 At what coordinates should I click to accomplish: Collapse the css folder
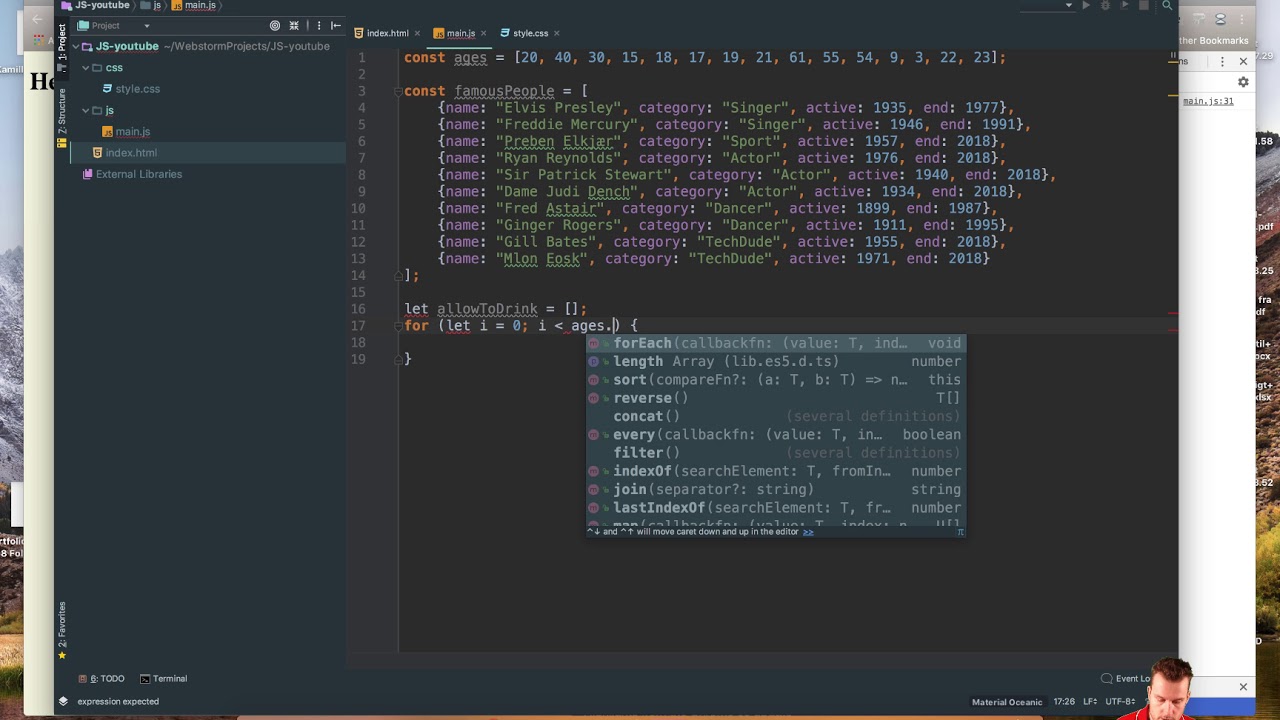[x=86, y=68]
